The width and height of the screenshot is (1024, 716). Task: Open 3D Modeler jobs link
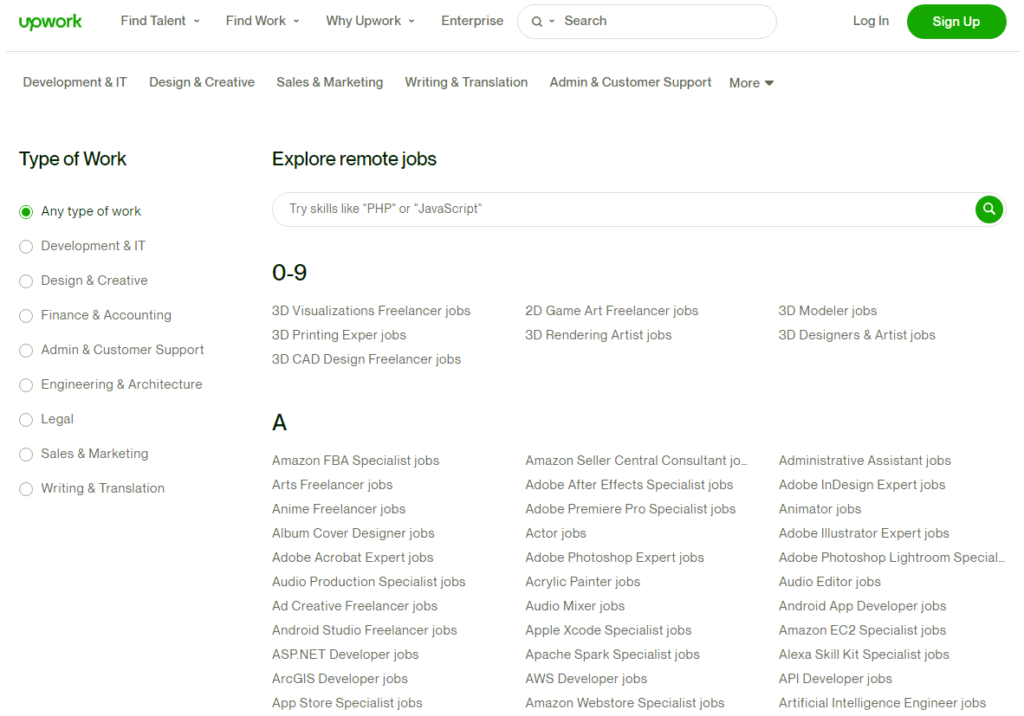[x=827, y=311]
